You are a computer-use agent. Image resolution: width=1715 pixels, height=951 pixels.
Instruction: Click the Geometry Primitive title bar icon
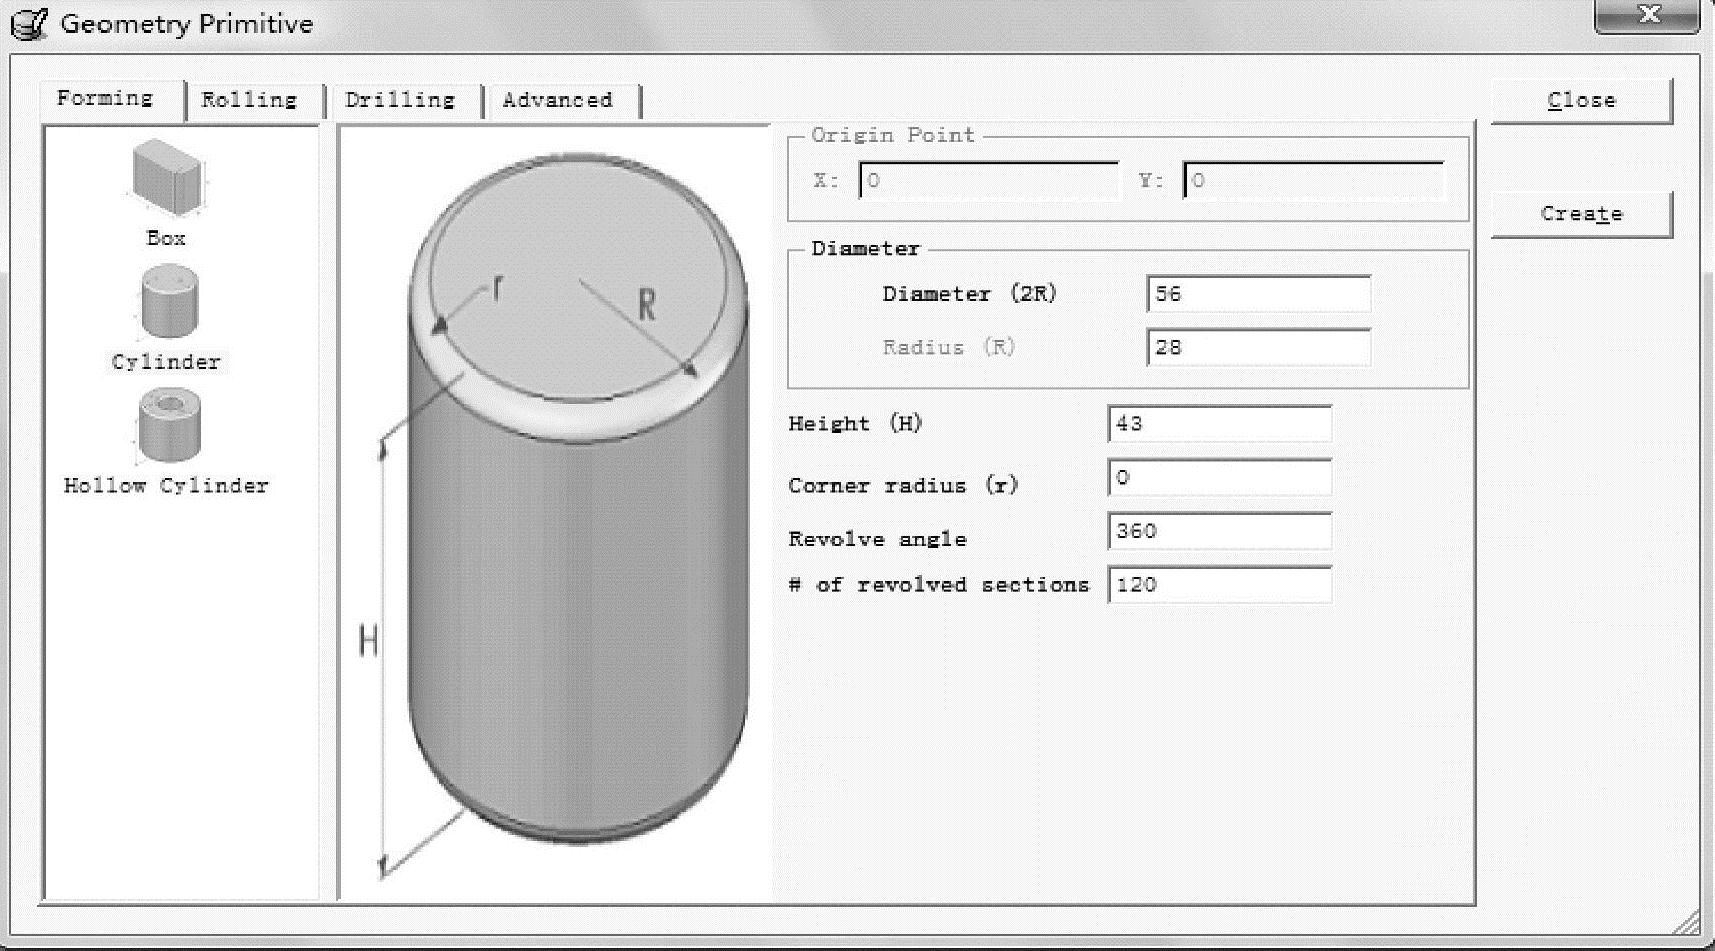[x=30, y=24]
